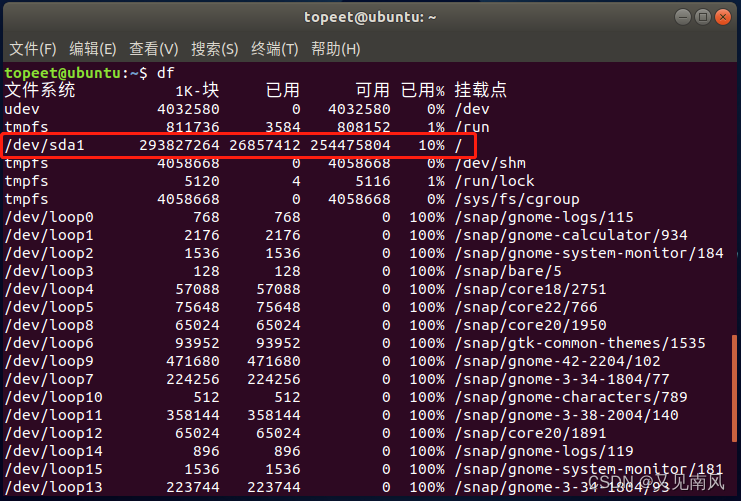Click the /snap/gtk-common-themes/1535 mount point
Screen dimensions: 741x501
(x=580, y=343)
